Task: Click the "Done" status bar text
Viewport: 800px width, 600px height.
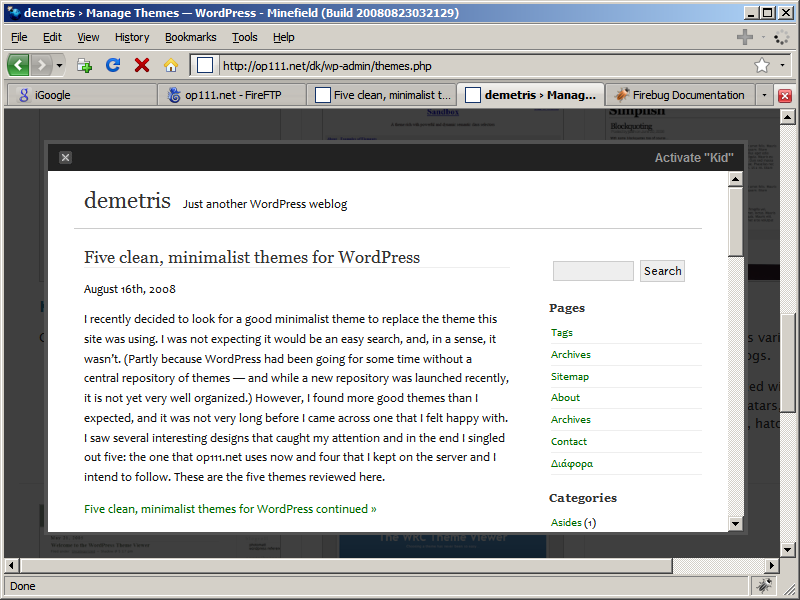Action: (23, 586)
